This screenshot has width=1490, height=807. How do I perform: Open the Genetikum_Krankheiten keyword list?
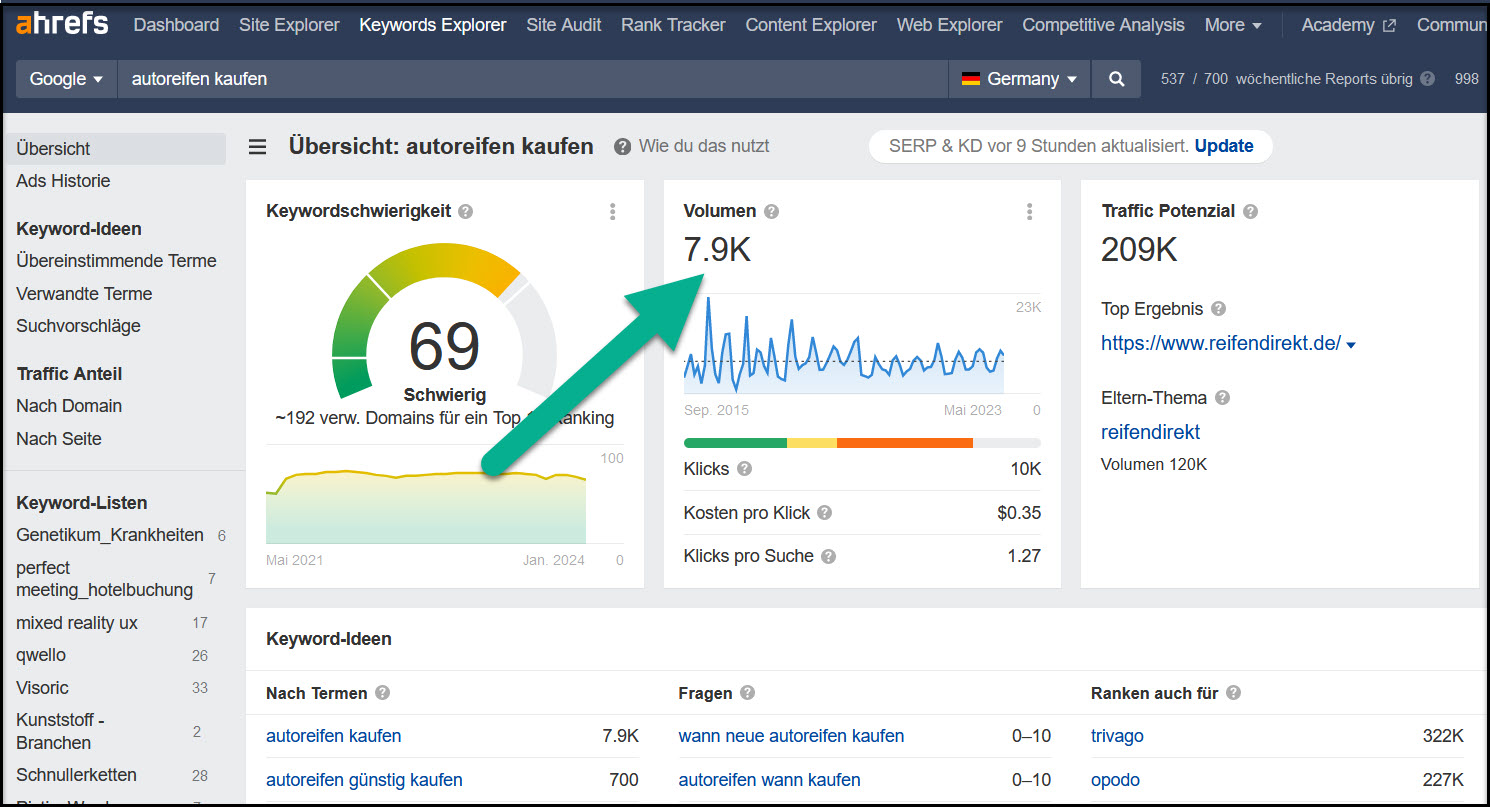click(110, 535)
